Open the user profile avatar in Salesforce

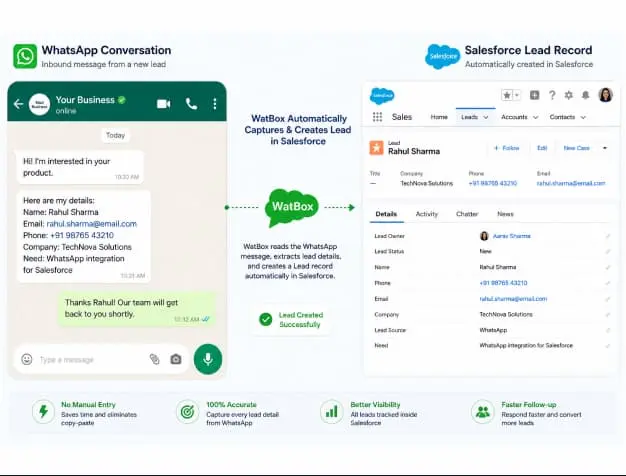tap(605, 95)
